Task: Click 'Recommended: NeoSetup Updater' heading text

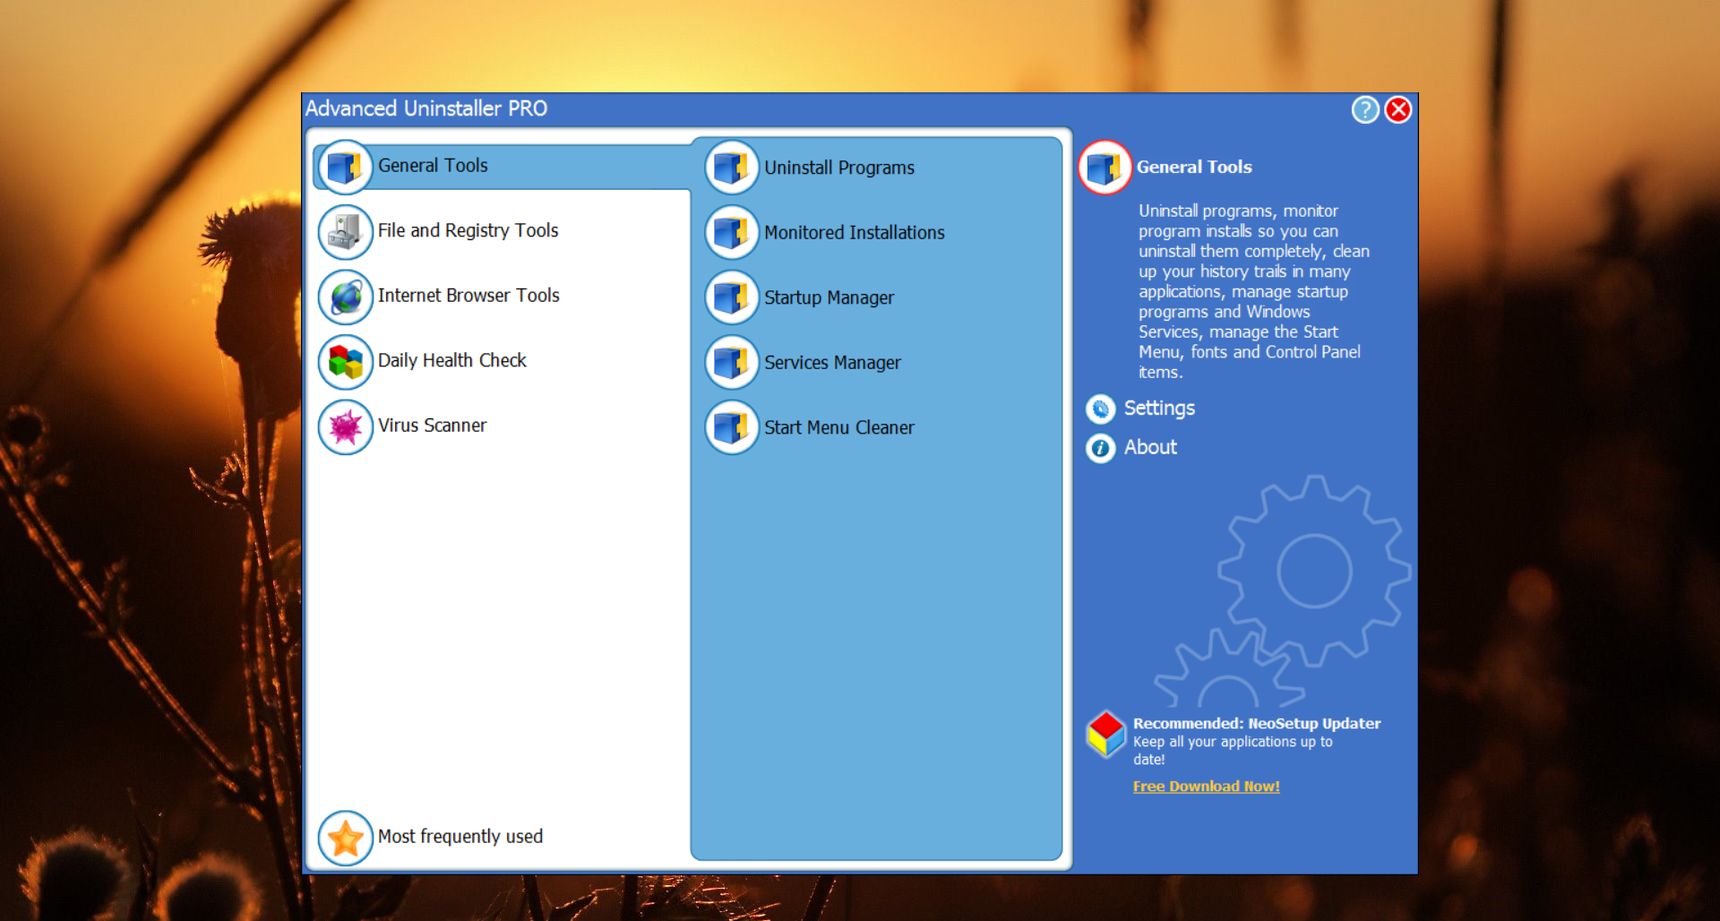Action: (x=1256, y=724)
